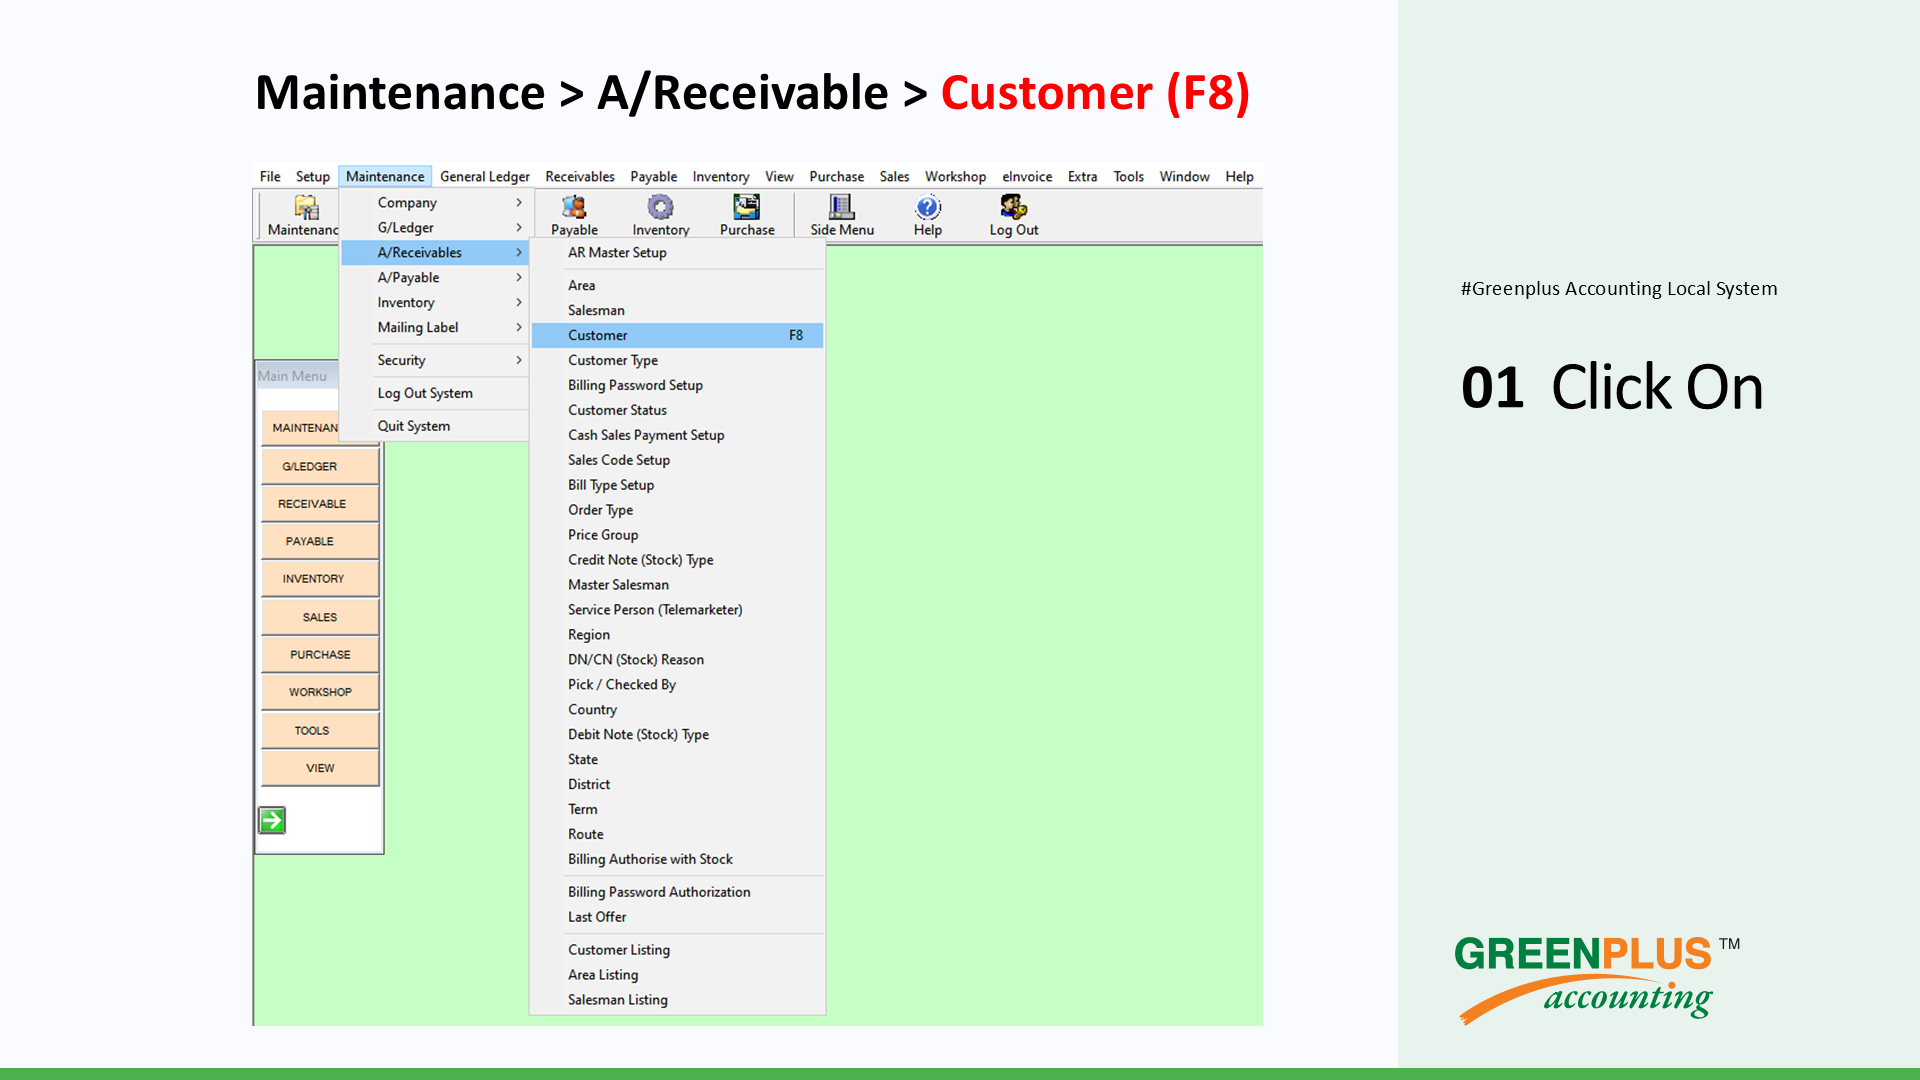Open the Inventory menu in menu bar
This screenshot has width=1920, height=1080.
(721, 176)
